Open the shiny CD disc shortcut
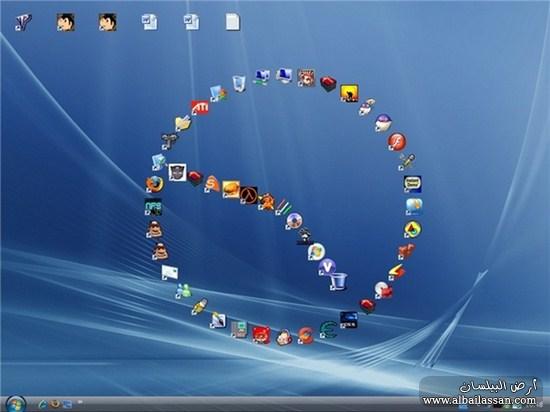This screenshot has height=412, width=550. (x=294, y=221)
